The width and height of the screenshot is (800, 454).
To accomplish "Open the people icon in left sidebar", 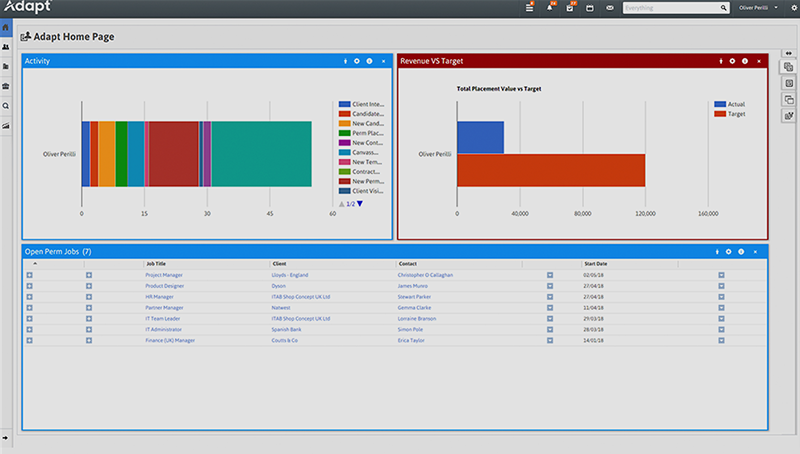I will tap(6, 47).
